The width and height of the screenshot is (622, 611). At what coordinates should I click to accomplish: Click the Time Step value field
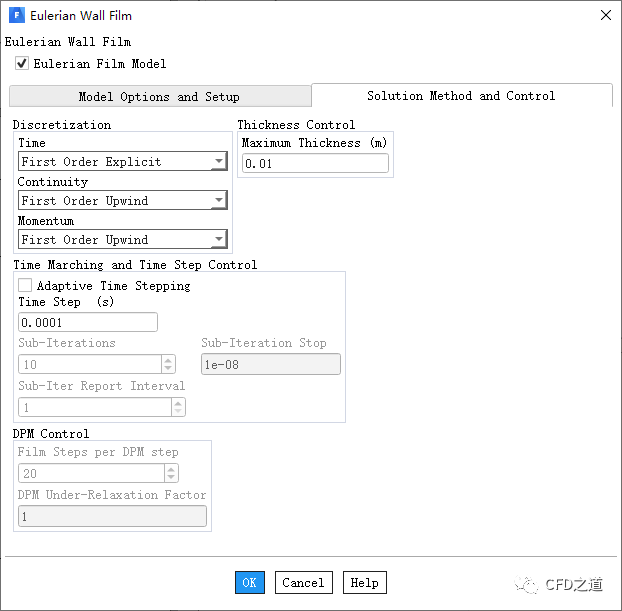click(88, 322)
